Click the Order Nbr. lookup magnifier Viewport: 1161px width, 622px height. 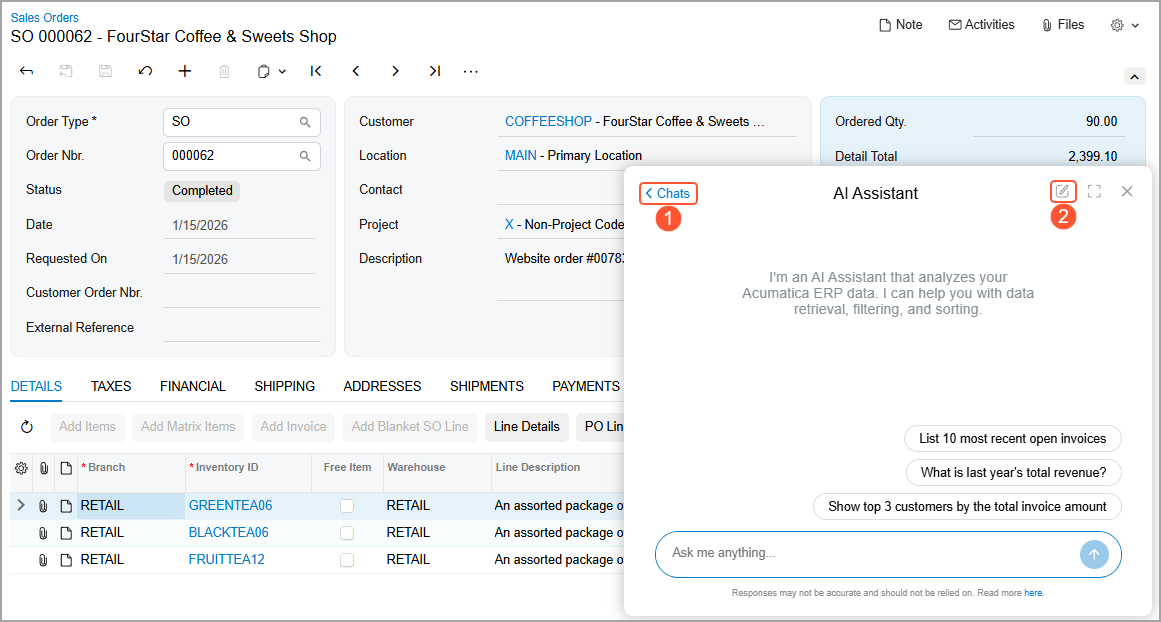305,156
